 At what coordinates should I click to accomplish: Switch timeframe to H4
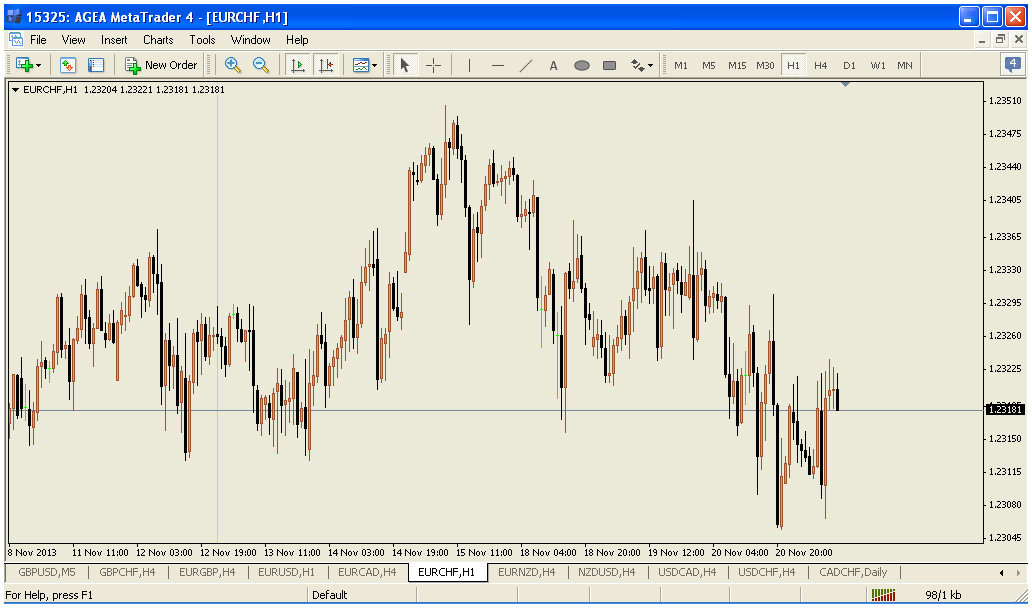[x=820, y=65]
